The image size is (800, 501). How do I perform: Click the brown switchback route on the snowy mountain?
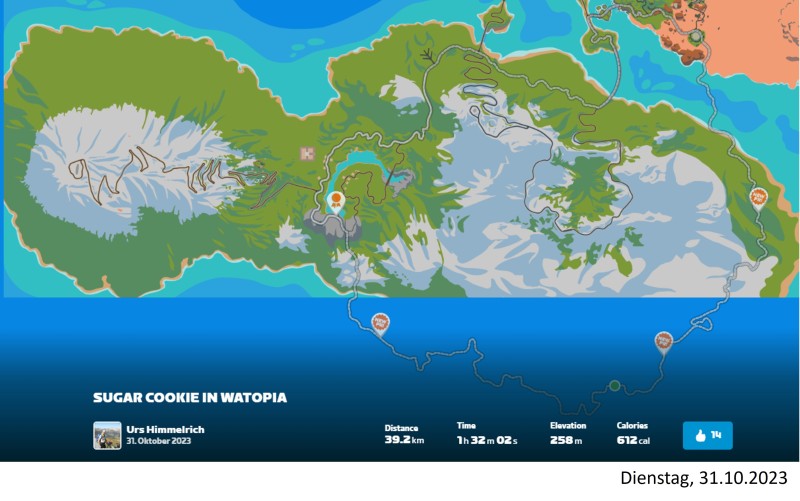point(150,173)
